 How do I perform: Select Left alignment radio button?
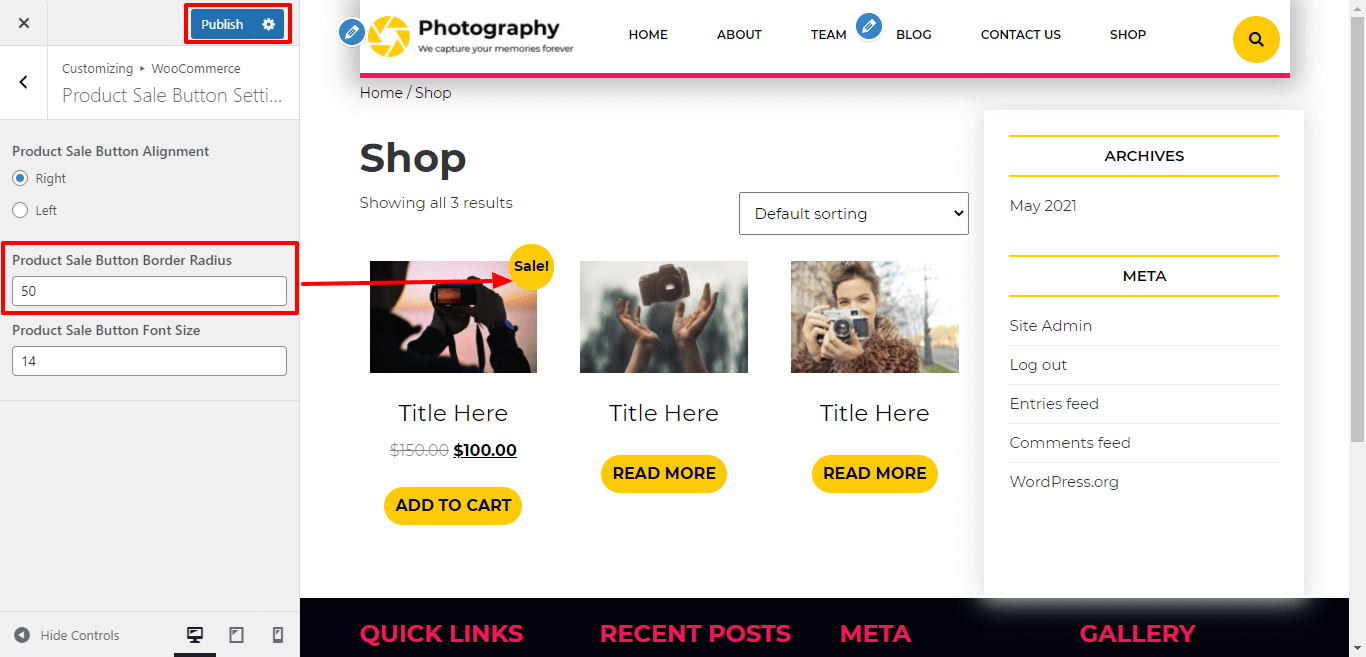[x=20, y=210]
